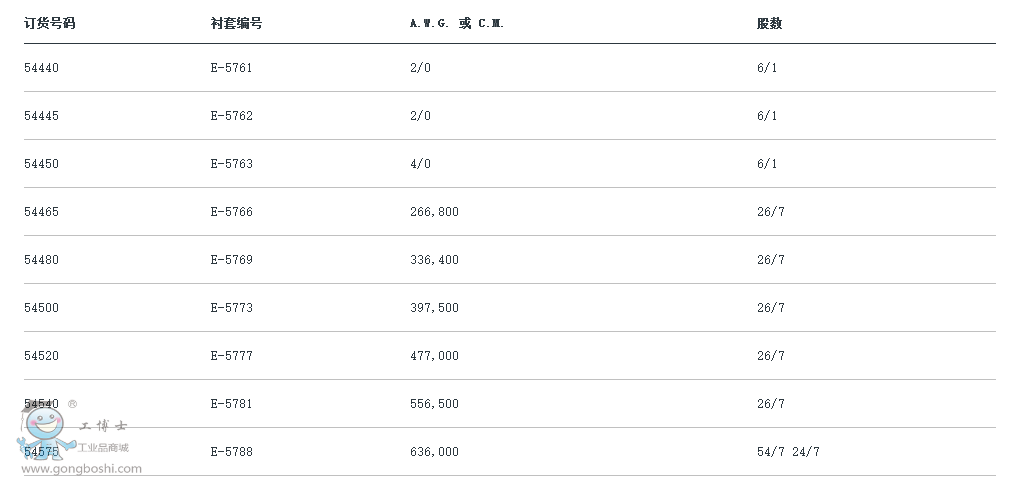Select the 4/0 gauge cell
The height and width of the screenshot is (488, 1013).
click(420, 164)
